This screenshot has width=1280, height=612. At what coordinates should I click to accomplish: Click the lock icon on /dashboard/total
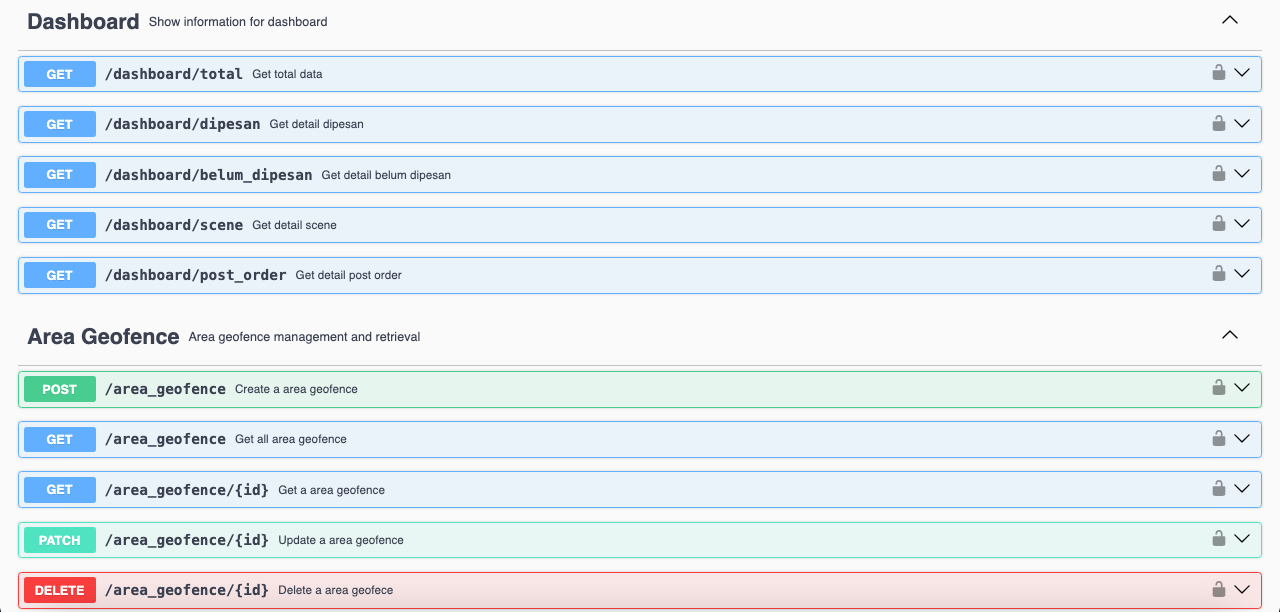[1218, 73]
